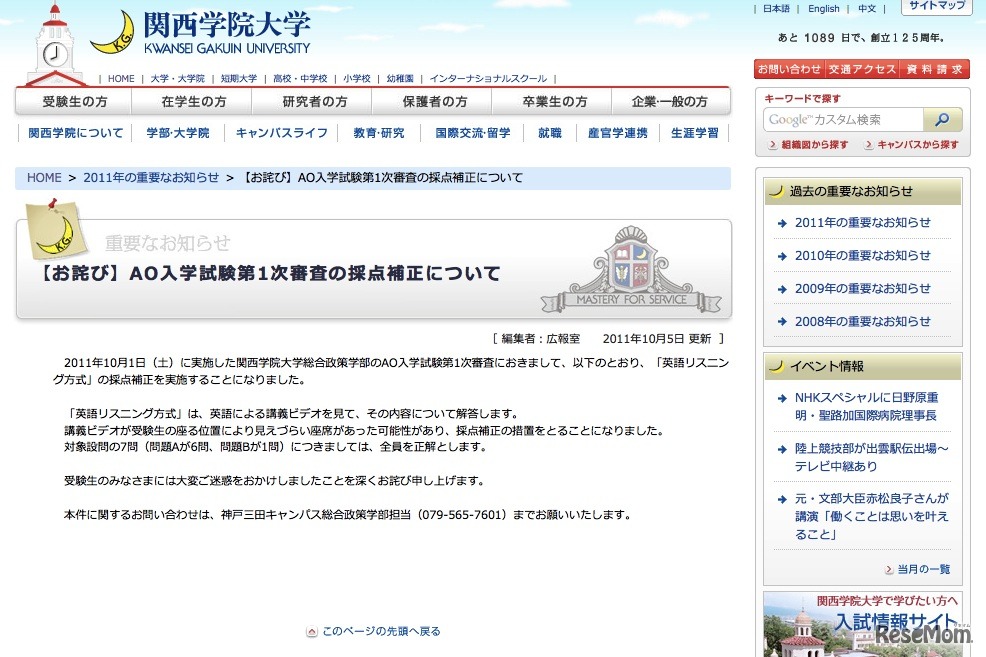Click the 2011年10月5日 更新 date text
Viewport: 986px width, 657px height.
tap(656, 339)
